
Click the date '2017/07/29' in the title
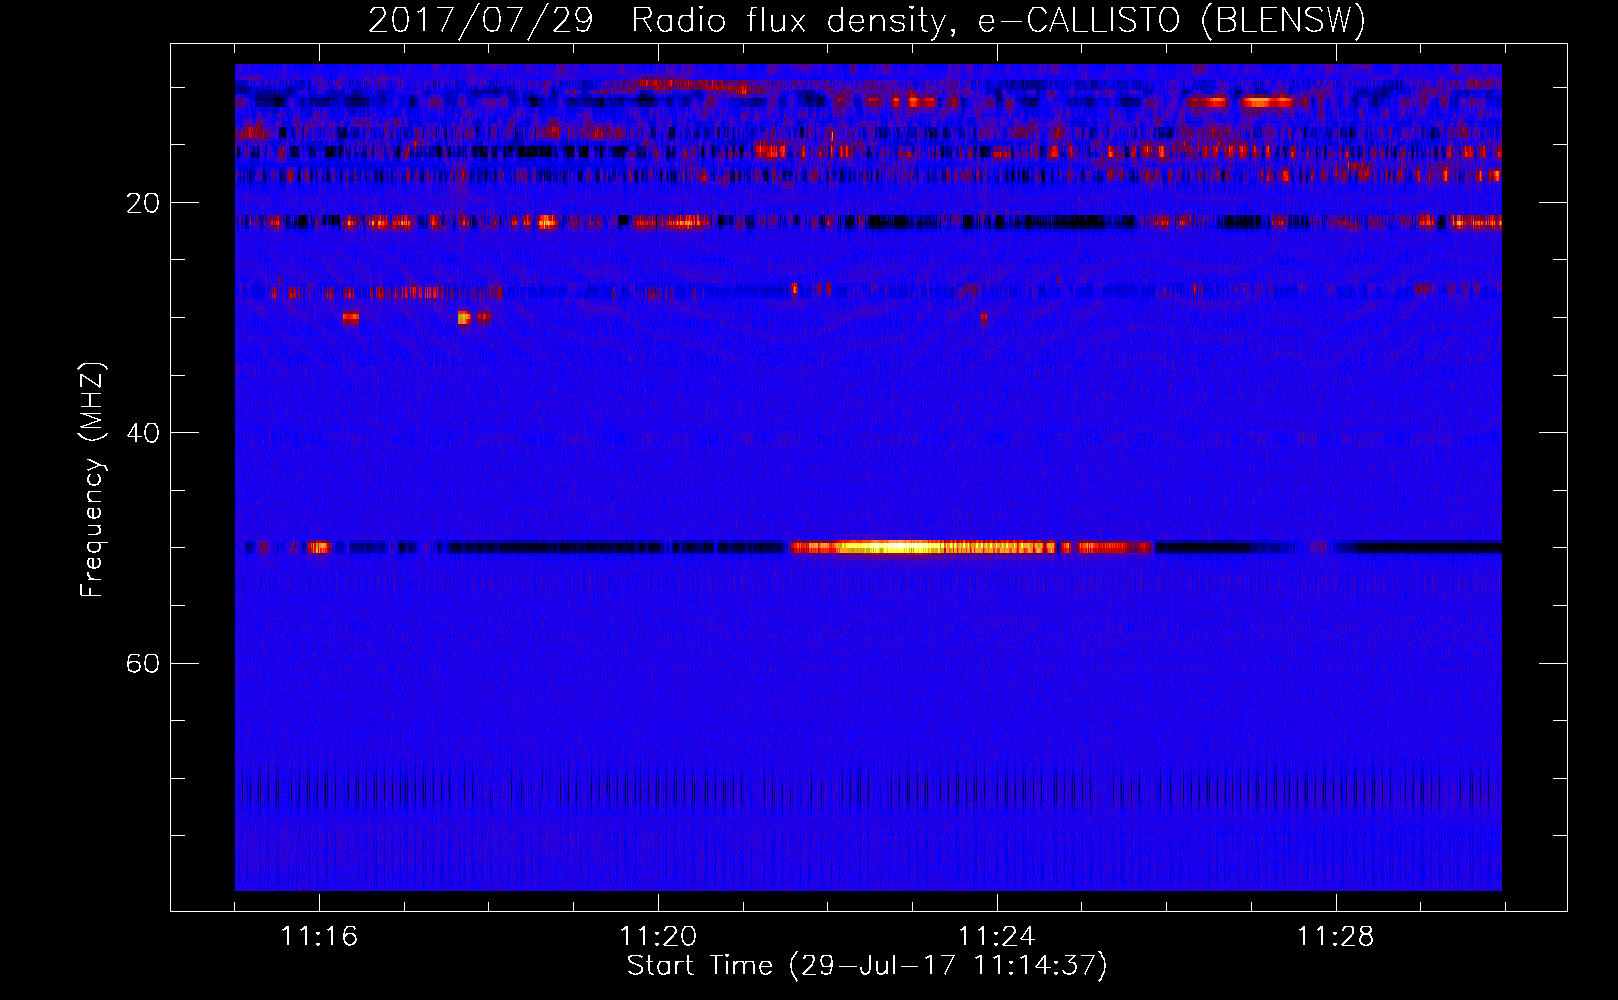pyautogui.click(x=481, y=21)
